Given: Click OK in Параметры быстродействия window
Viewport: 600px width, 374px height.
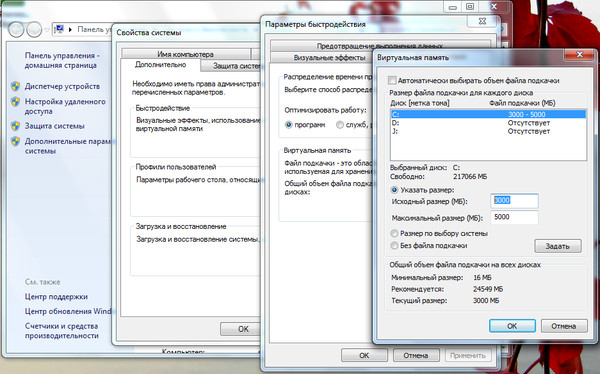Looking at the screenshot, I should [x=364, y=355].
